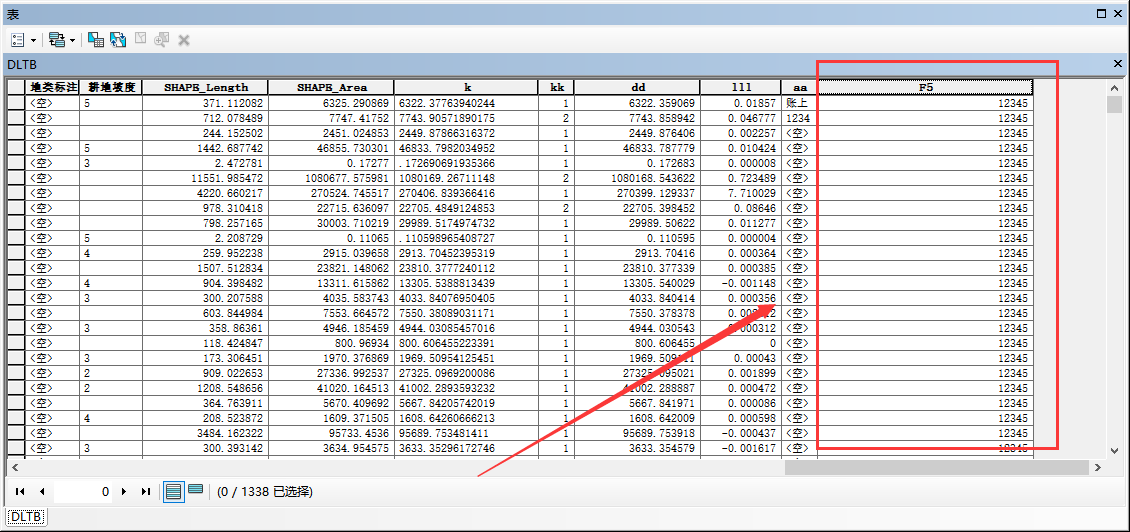
Task: Select the SHAPE_Area column header
Action: point(332,87)
